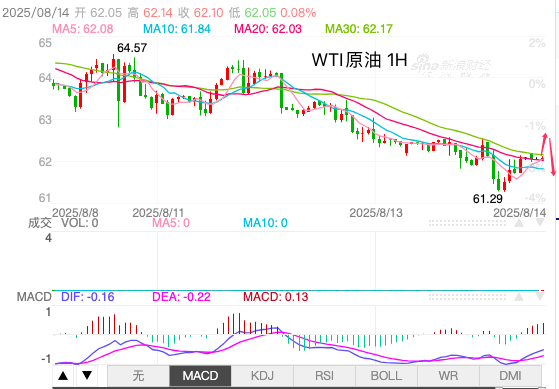Image resolution: width=559 pixels, height=389 pixels.
Task: Open the WR indicator tab
Action: tap(448, 376)
